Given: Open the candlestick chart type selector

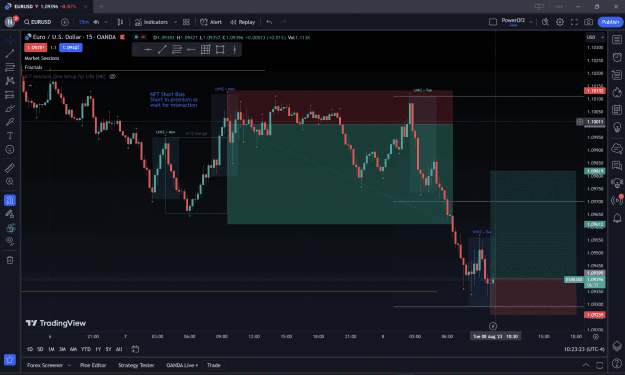Looking at the screenshot, I should [x=120, y=22].
